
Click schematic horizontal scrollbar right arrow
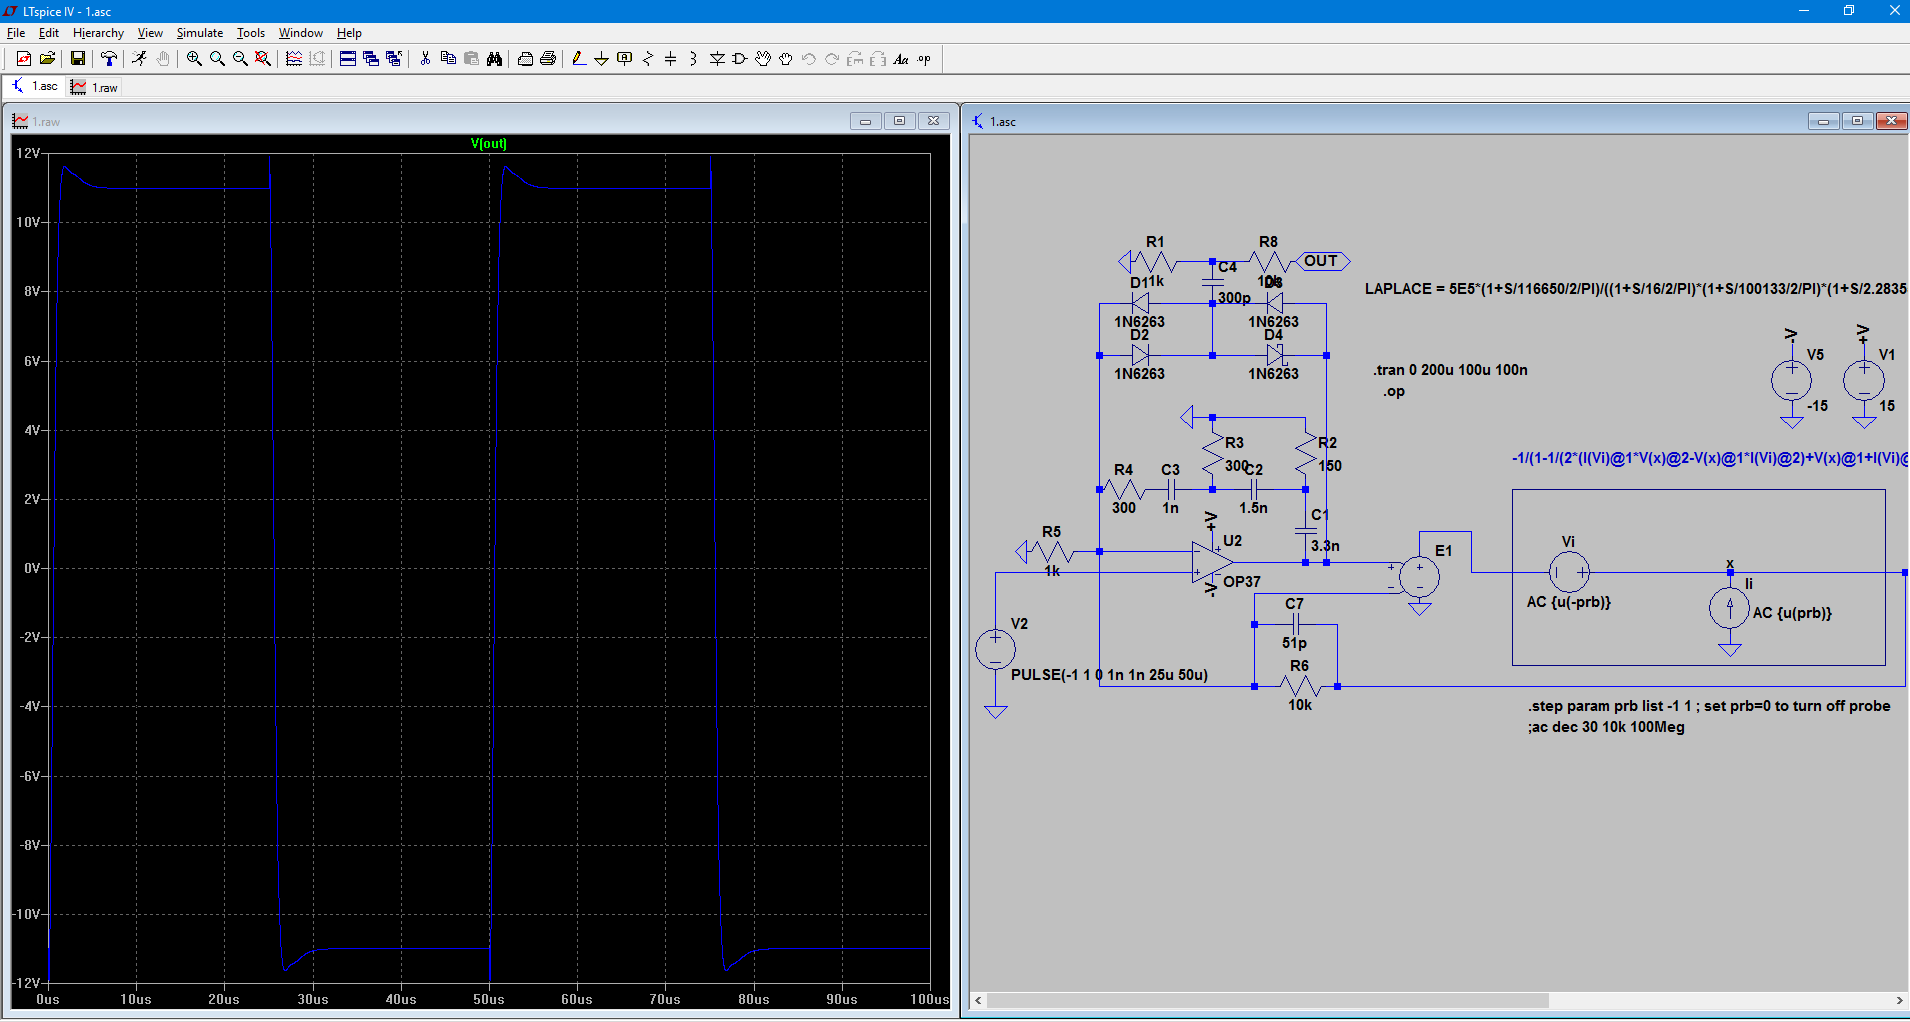coord(1898,1000)
